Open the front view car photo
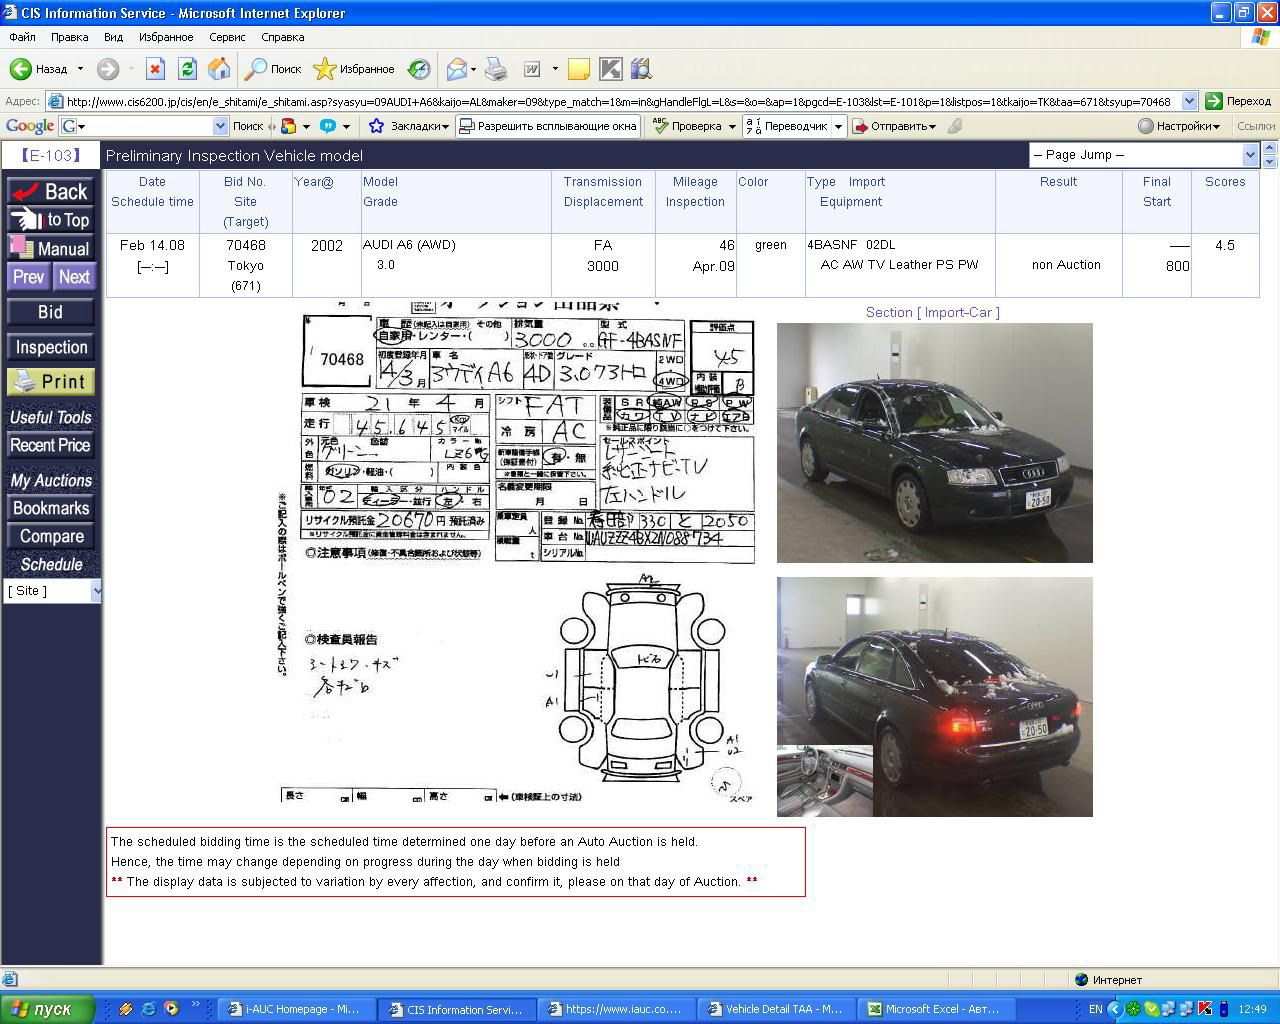 tap(934, 443)
